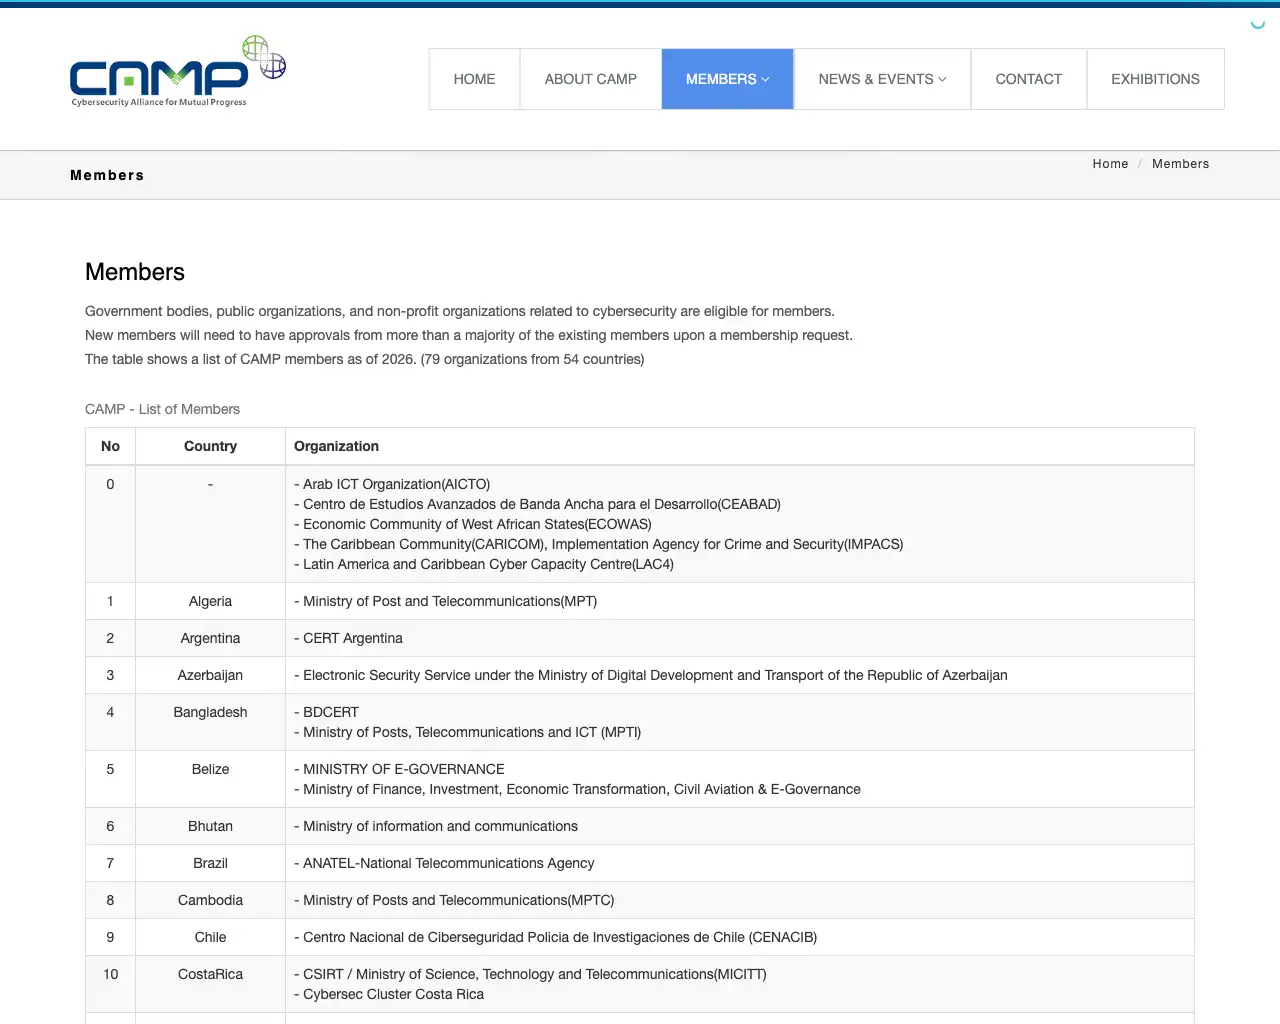
Task: Click the Chile country cell
Action: 210,937
